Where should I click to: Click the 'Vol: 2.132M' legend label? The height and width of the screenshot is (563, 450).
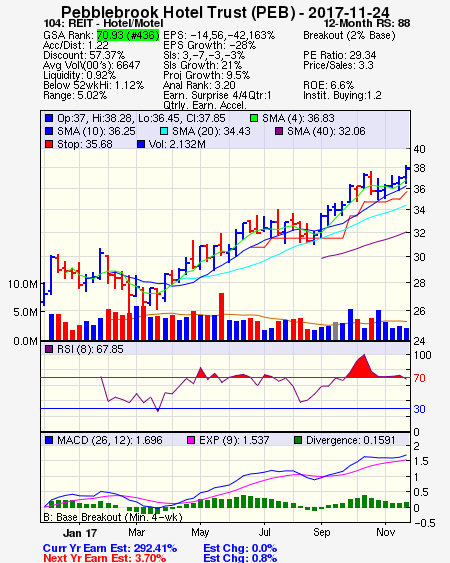click(177, 144)
